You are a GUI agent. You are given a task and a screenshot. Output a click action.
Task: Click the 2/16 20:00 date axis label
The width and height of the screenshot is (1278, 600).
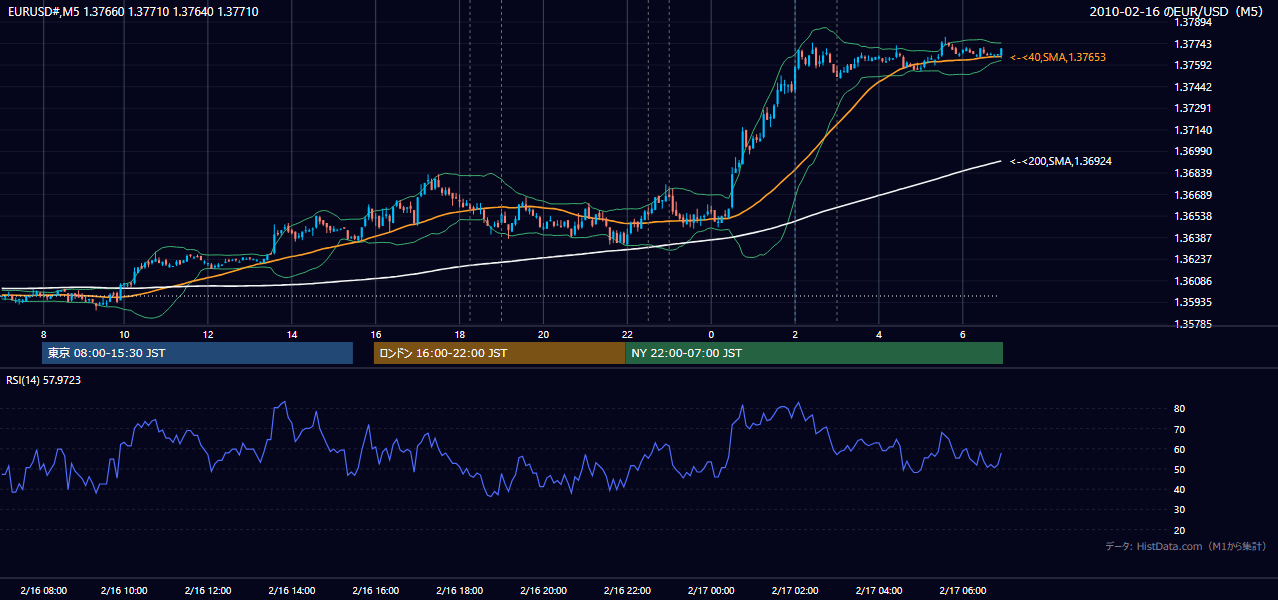pyautogui.click(x=542, y=590)
